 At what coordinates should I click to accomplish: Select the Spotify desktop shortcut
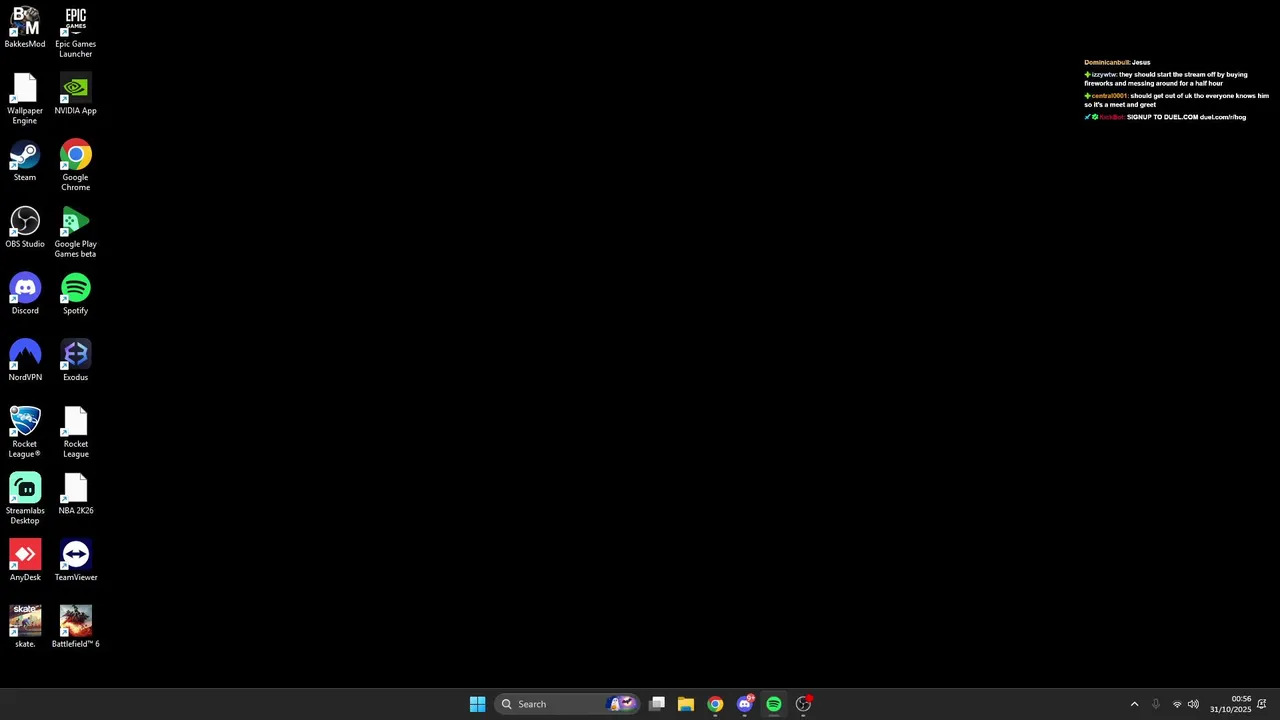coord(75,293)
